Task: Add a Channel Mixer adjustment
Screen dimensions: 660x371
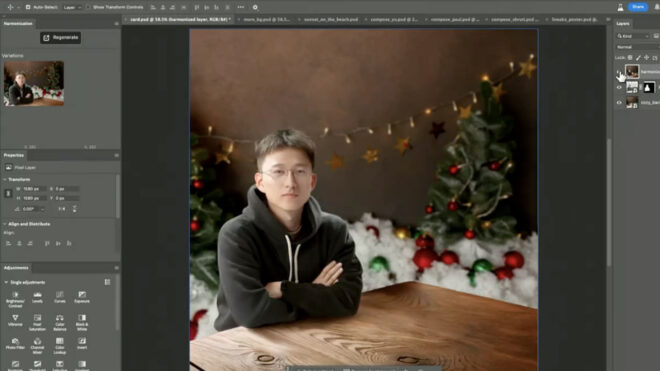Action: click(x=37, y=345)
